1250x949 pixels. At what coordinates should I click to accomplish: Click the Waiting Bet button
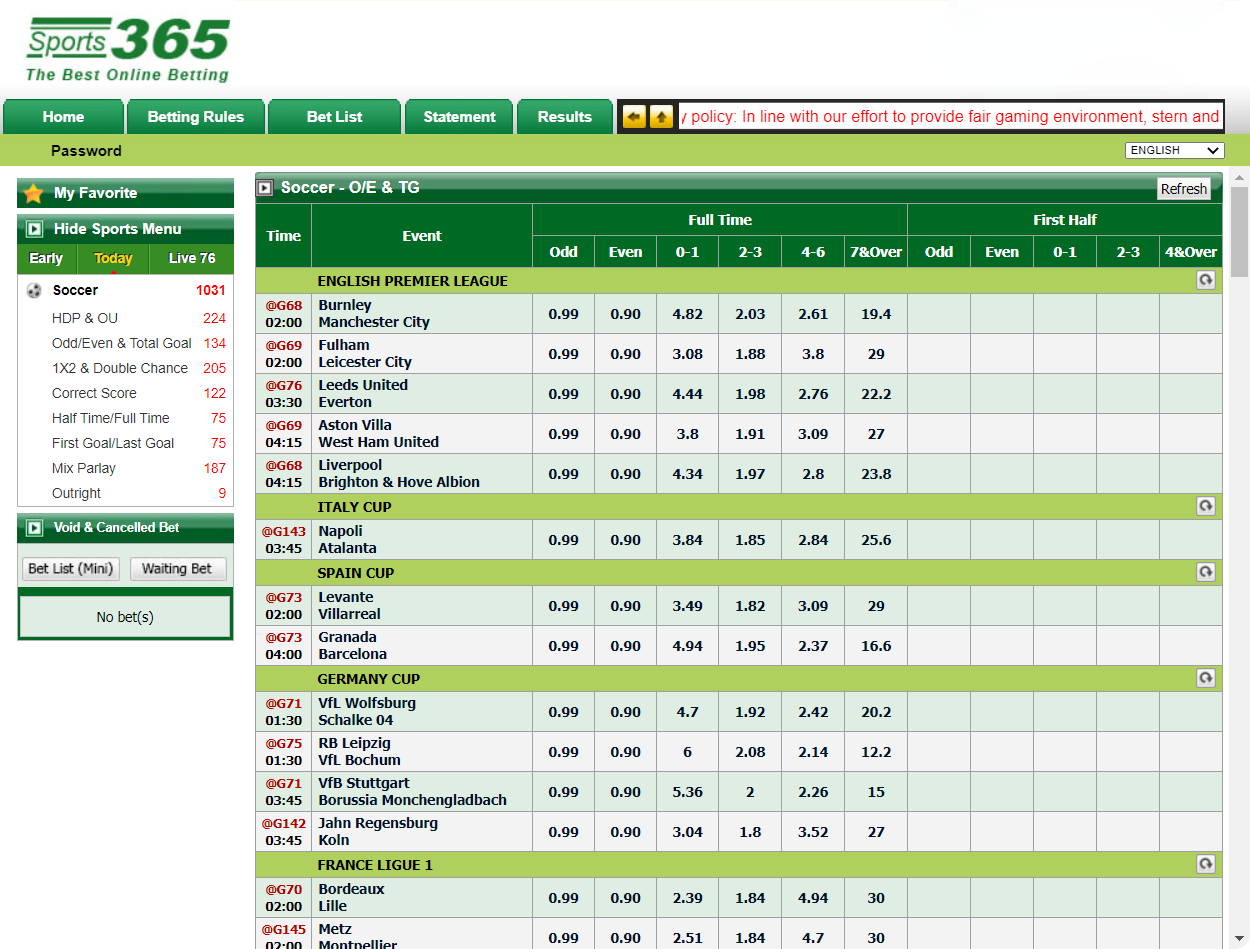(x=177, y=569)
